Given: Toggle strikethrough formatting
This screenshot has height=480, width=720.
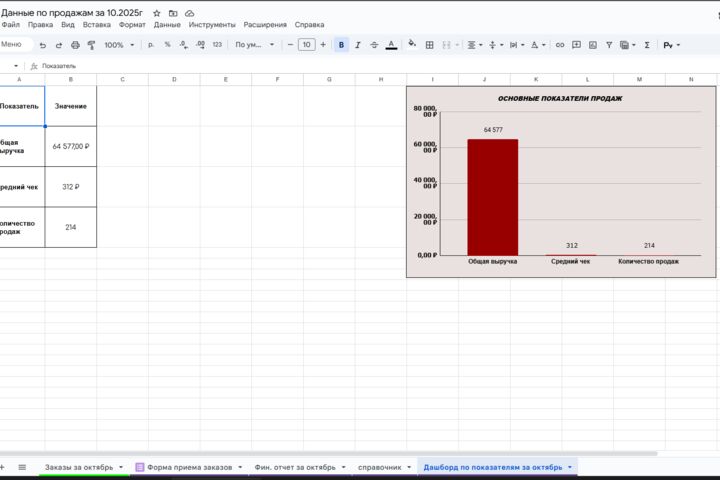Looking at the screenshot, I should [x=374, y=45].
